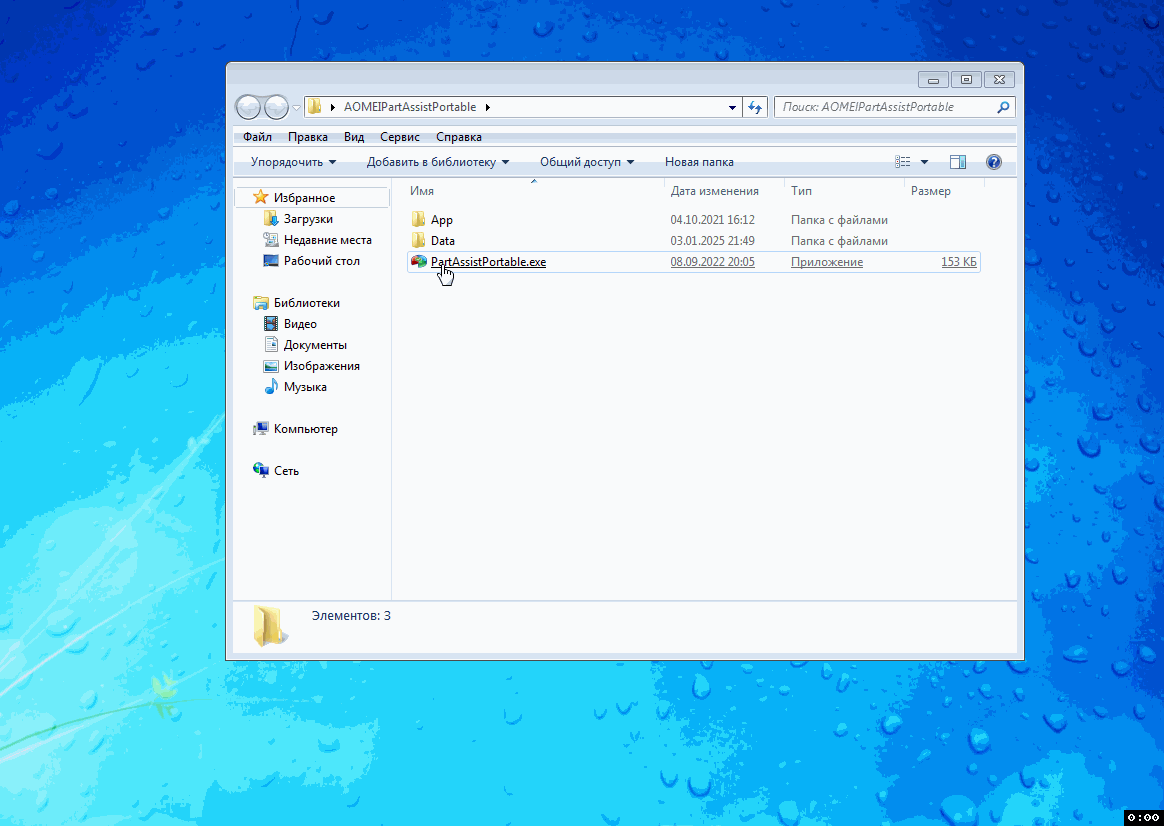Click date 08.09.2022 20:05 cell

[713, 262]
